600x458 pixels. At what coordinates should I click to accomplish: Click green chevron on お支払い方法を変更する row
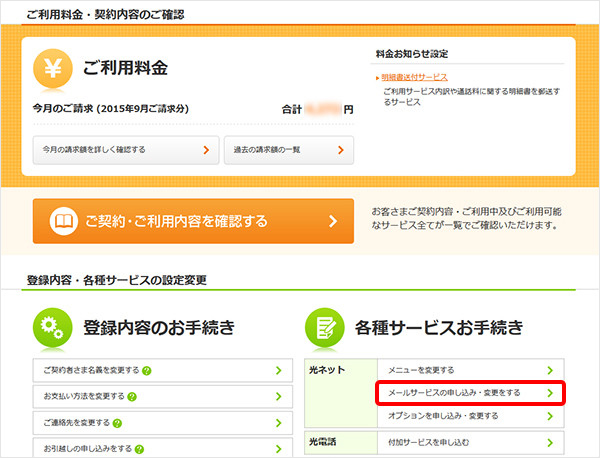tap(279, 396)
